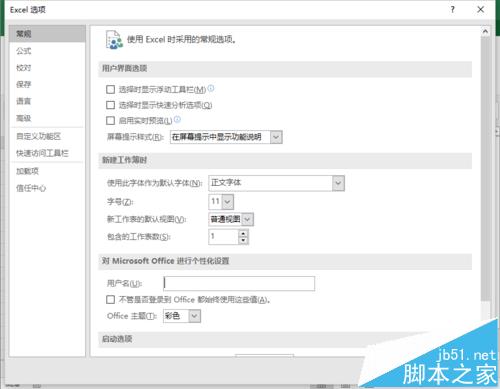Open 自定义功能区 settings
Screen dimensions: 500x389
pos(47,136)
